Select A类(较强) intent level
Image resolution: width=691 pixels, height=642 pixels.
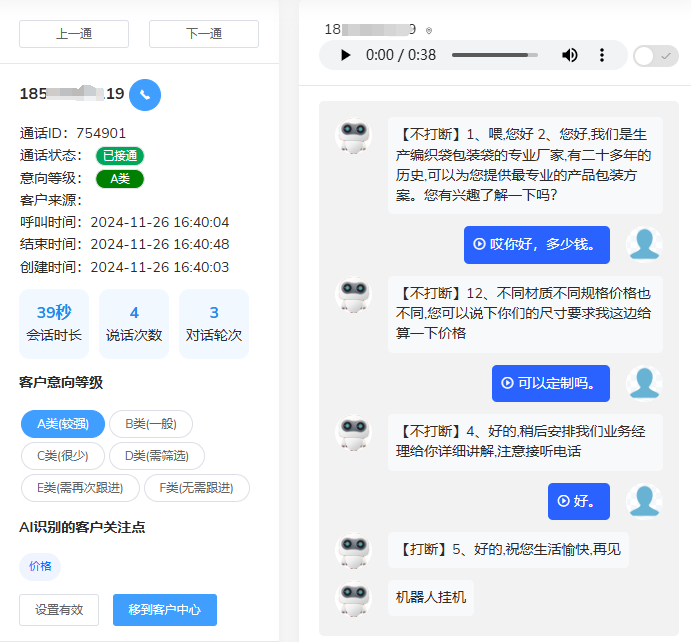click(63, 424)
